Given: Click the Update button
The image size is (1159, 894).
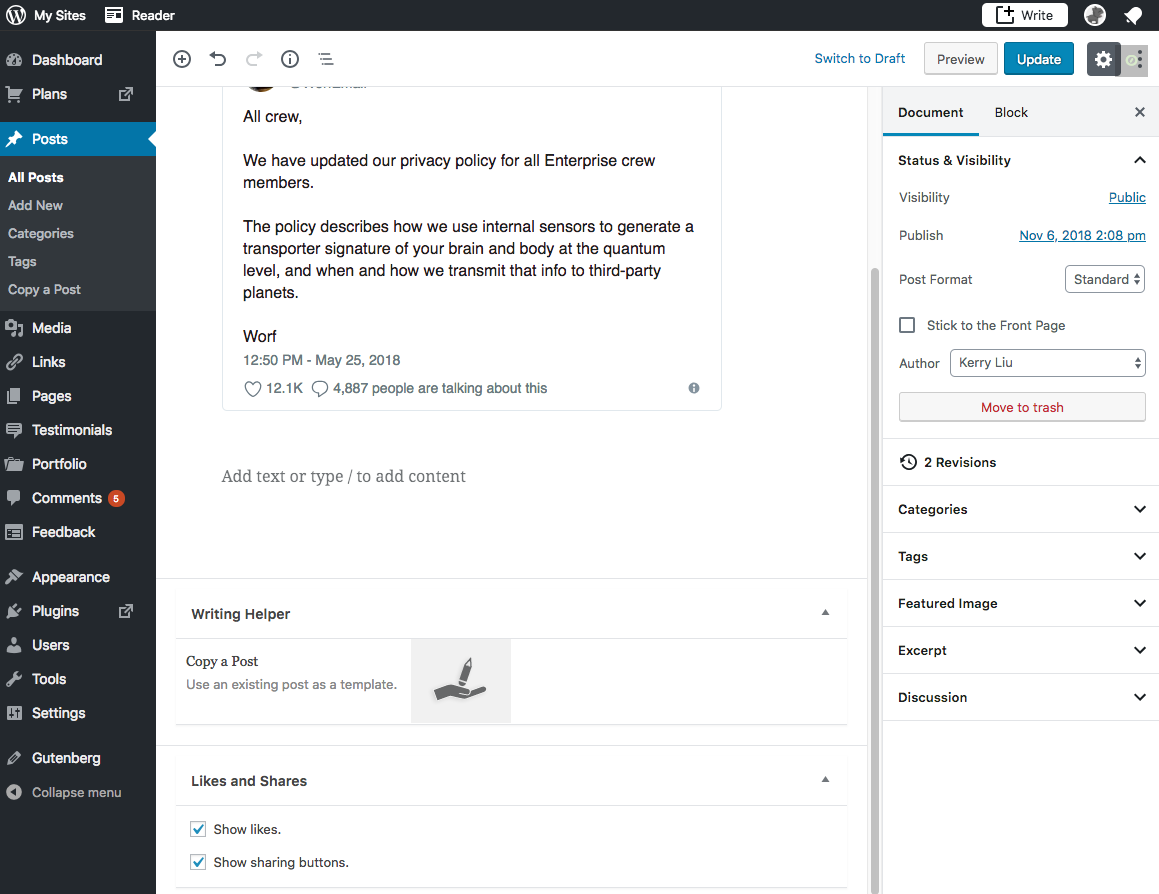Looking at the screenshot, I should [x=1039, y=59].
